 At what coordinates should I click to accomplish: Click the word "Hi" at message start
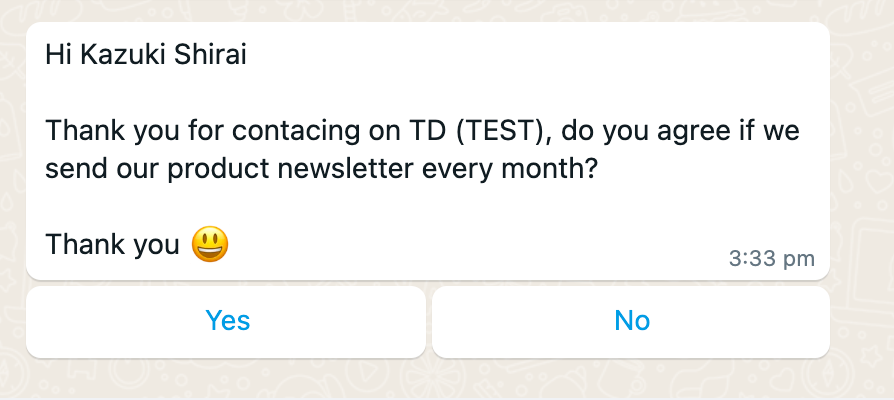tap(58, 54)
